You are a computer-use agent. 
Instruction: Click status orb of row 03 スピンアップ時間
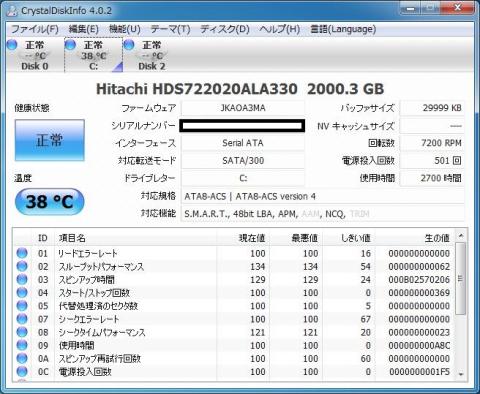point(22,279)
